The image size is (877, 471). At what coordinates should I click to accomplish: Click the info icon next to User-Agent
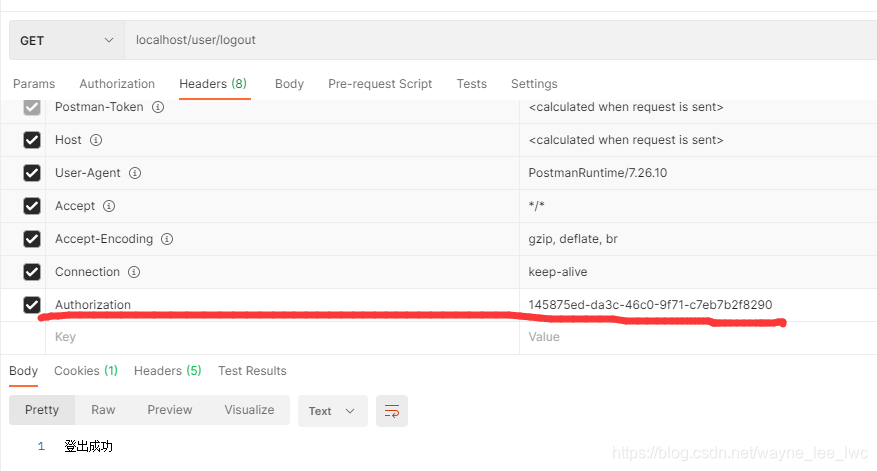(x=135, y=173)
